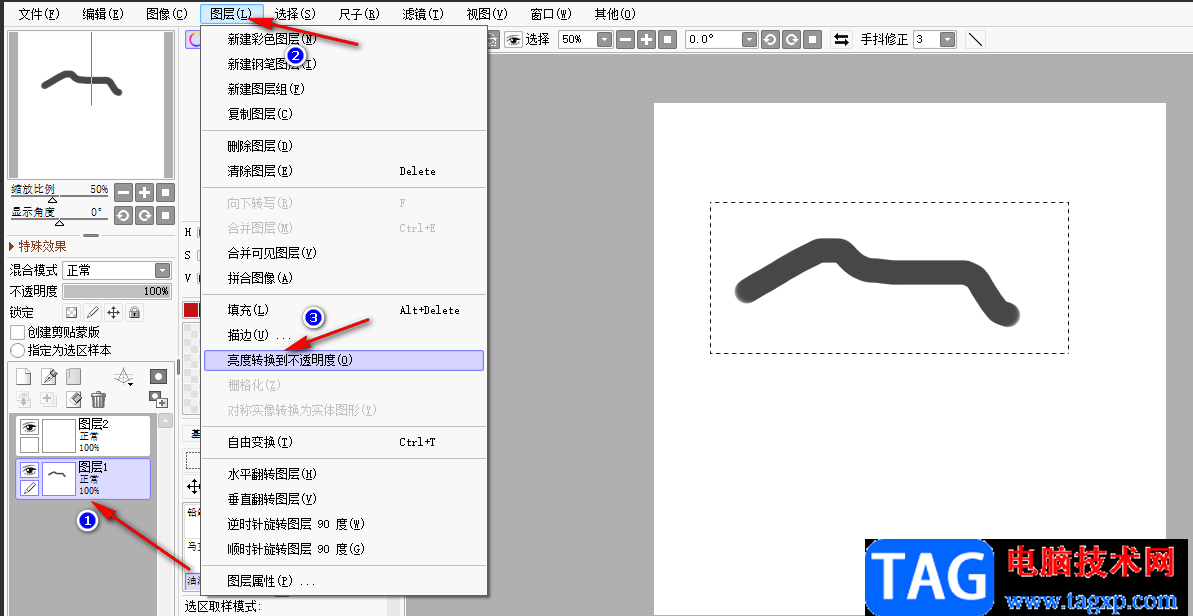Screen dimensions: 1193x616
Task: Hide 图层1 using its eye icon
Action: coord(29,471)
